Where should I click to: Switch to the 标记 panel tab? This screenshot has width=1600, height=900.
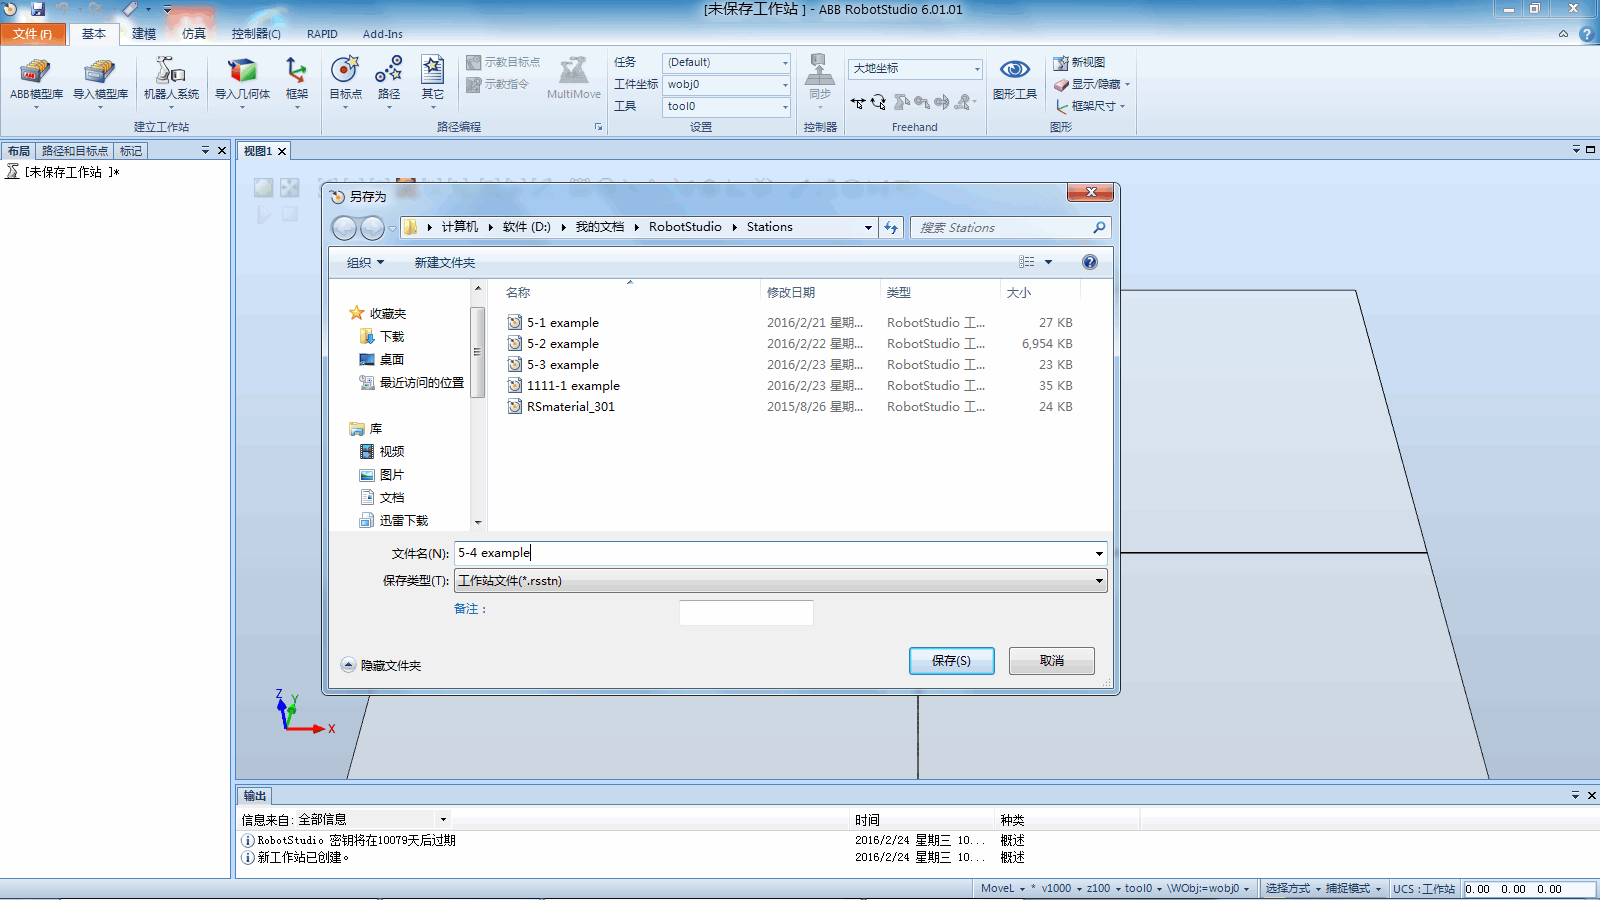(131, 151)
